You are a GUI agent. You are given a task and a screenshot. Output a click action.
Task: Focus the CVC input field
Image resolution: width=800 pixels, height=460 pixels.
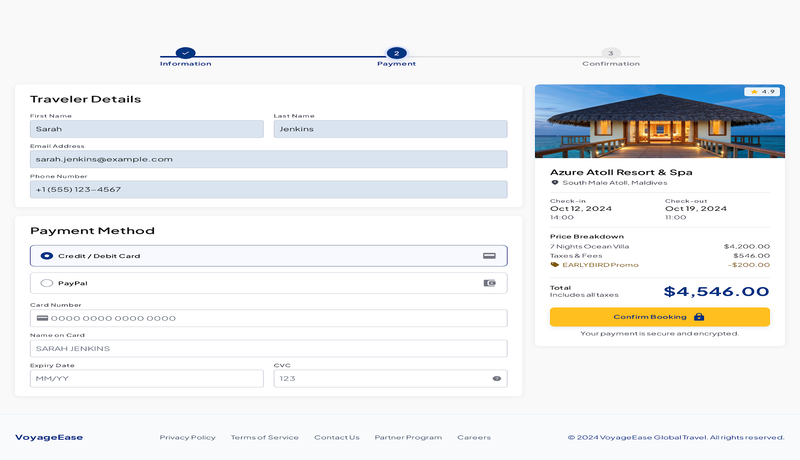(390, 378)
